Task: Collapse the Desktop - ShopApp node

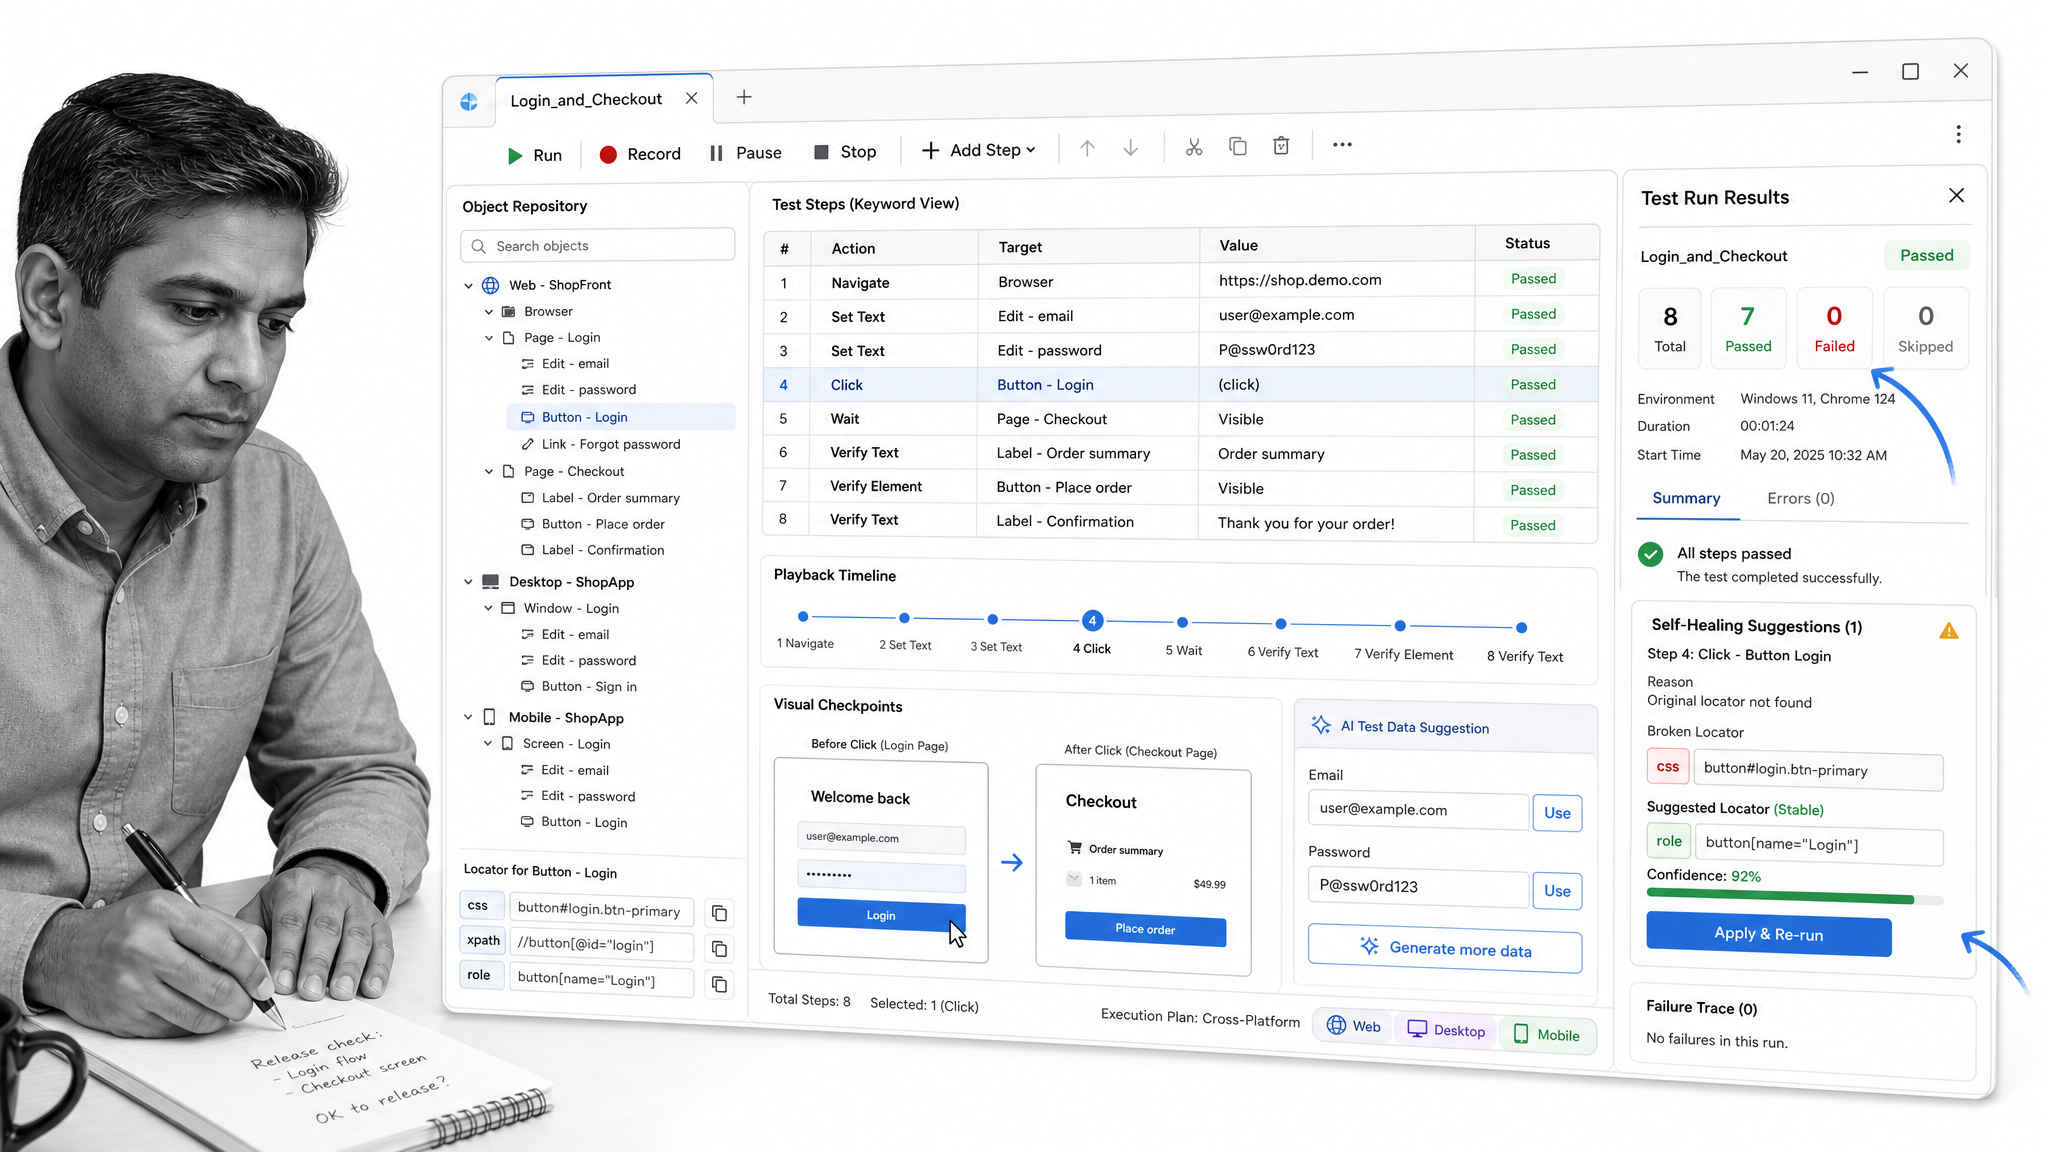Action: tap(468, 582)
